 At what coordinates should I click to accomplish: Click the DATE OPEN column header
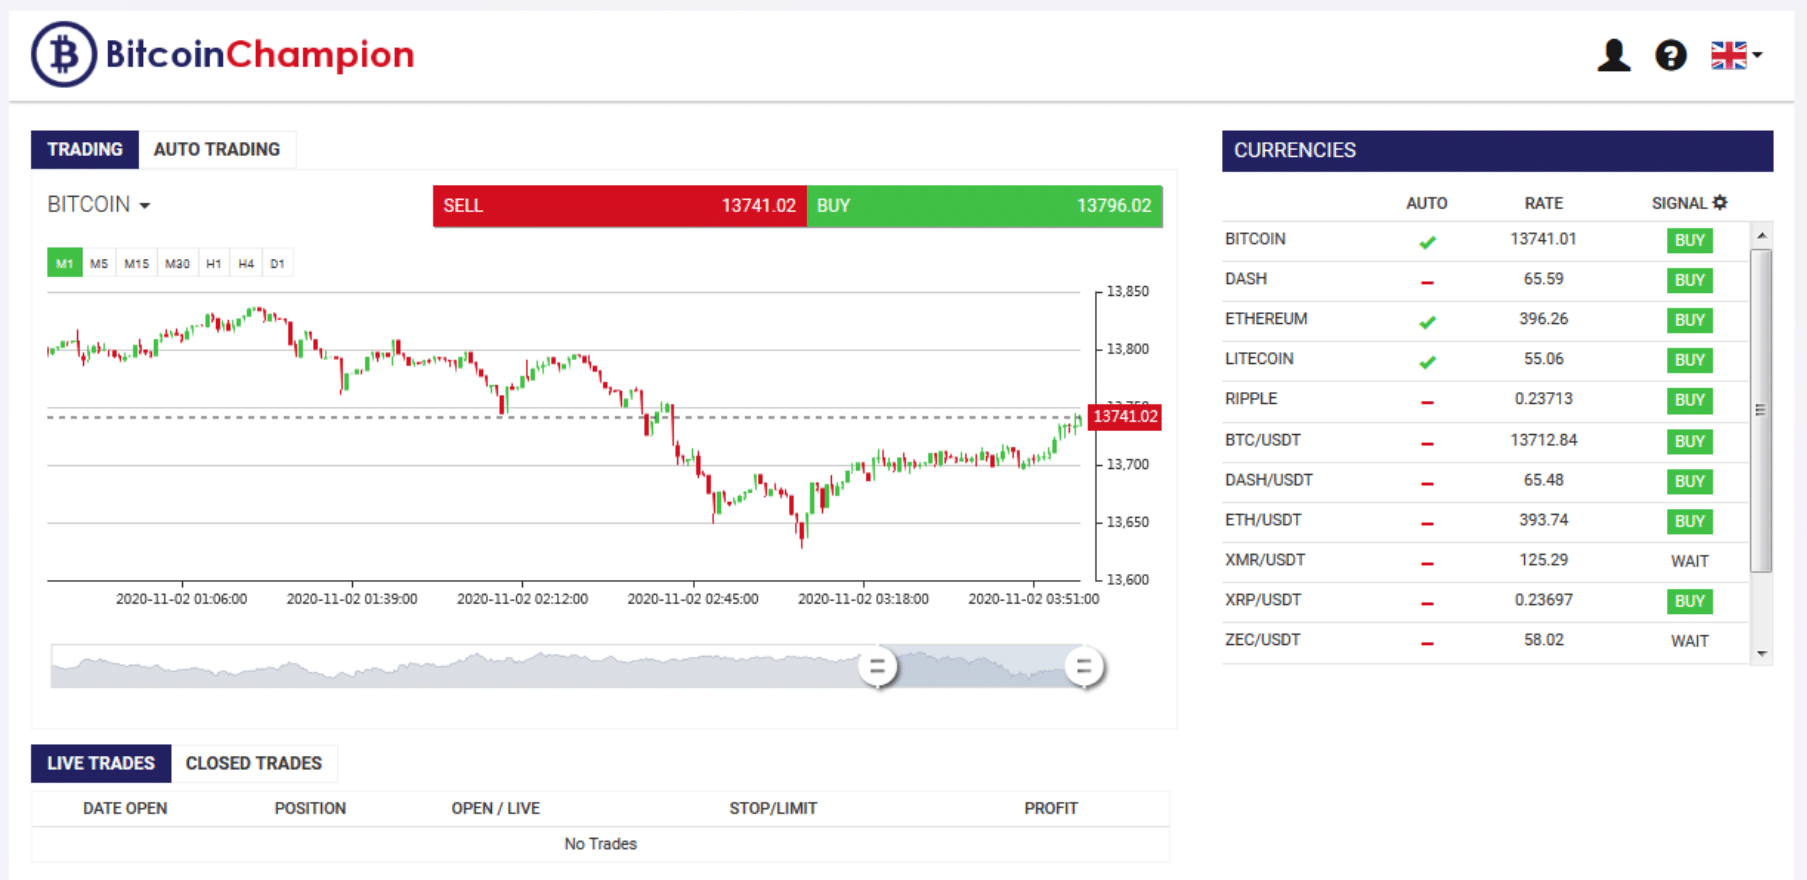tap(125, 808)
